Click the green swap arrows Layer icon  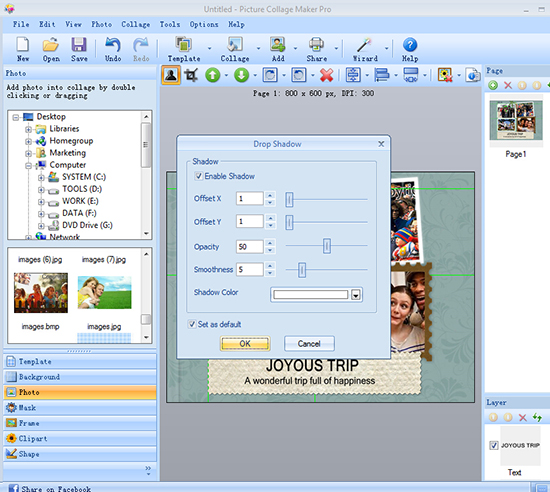(537, 417)
